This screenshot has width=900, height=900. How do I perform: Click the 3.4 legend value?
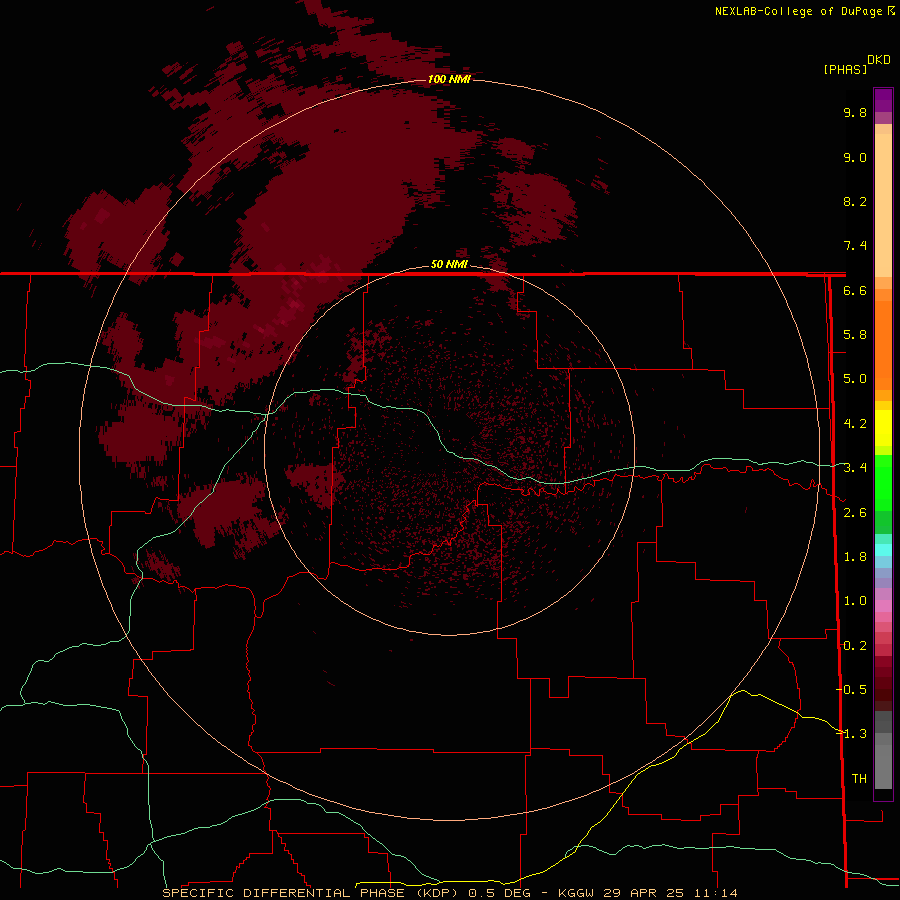point(855,468)
